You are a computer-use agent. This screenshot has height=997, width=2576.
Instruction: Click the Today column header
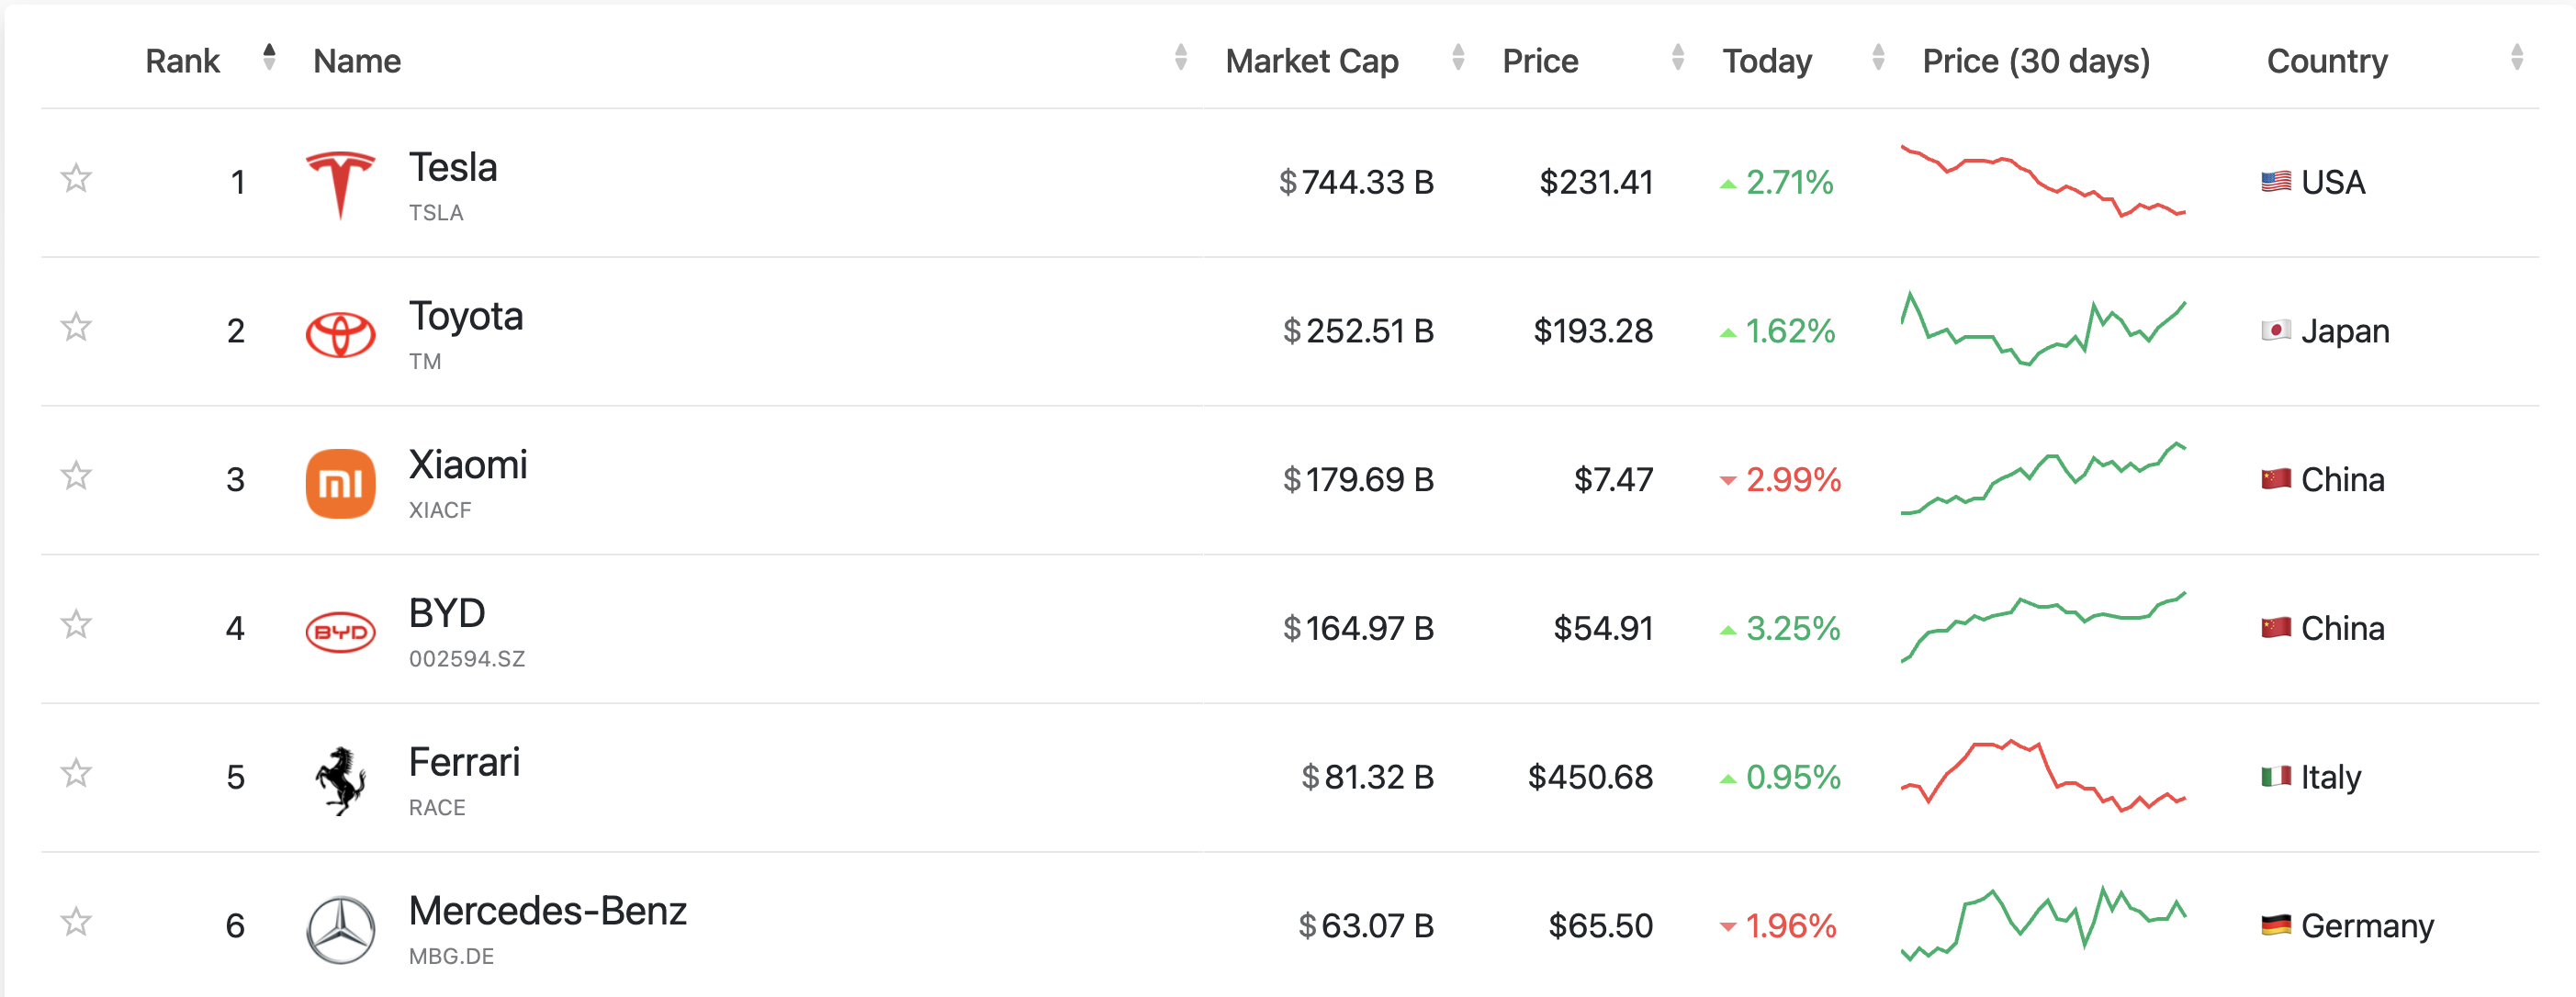(x=1767, y=61)
